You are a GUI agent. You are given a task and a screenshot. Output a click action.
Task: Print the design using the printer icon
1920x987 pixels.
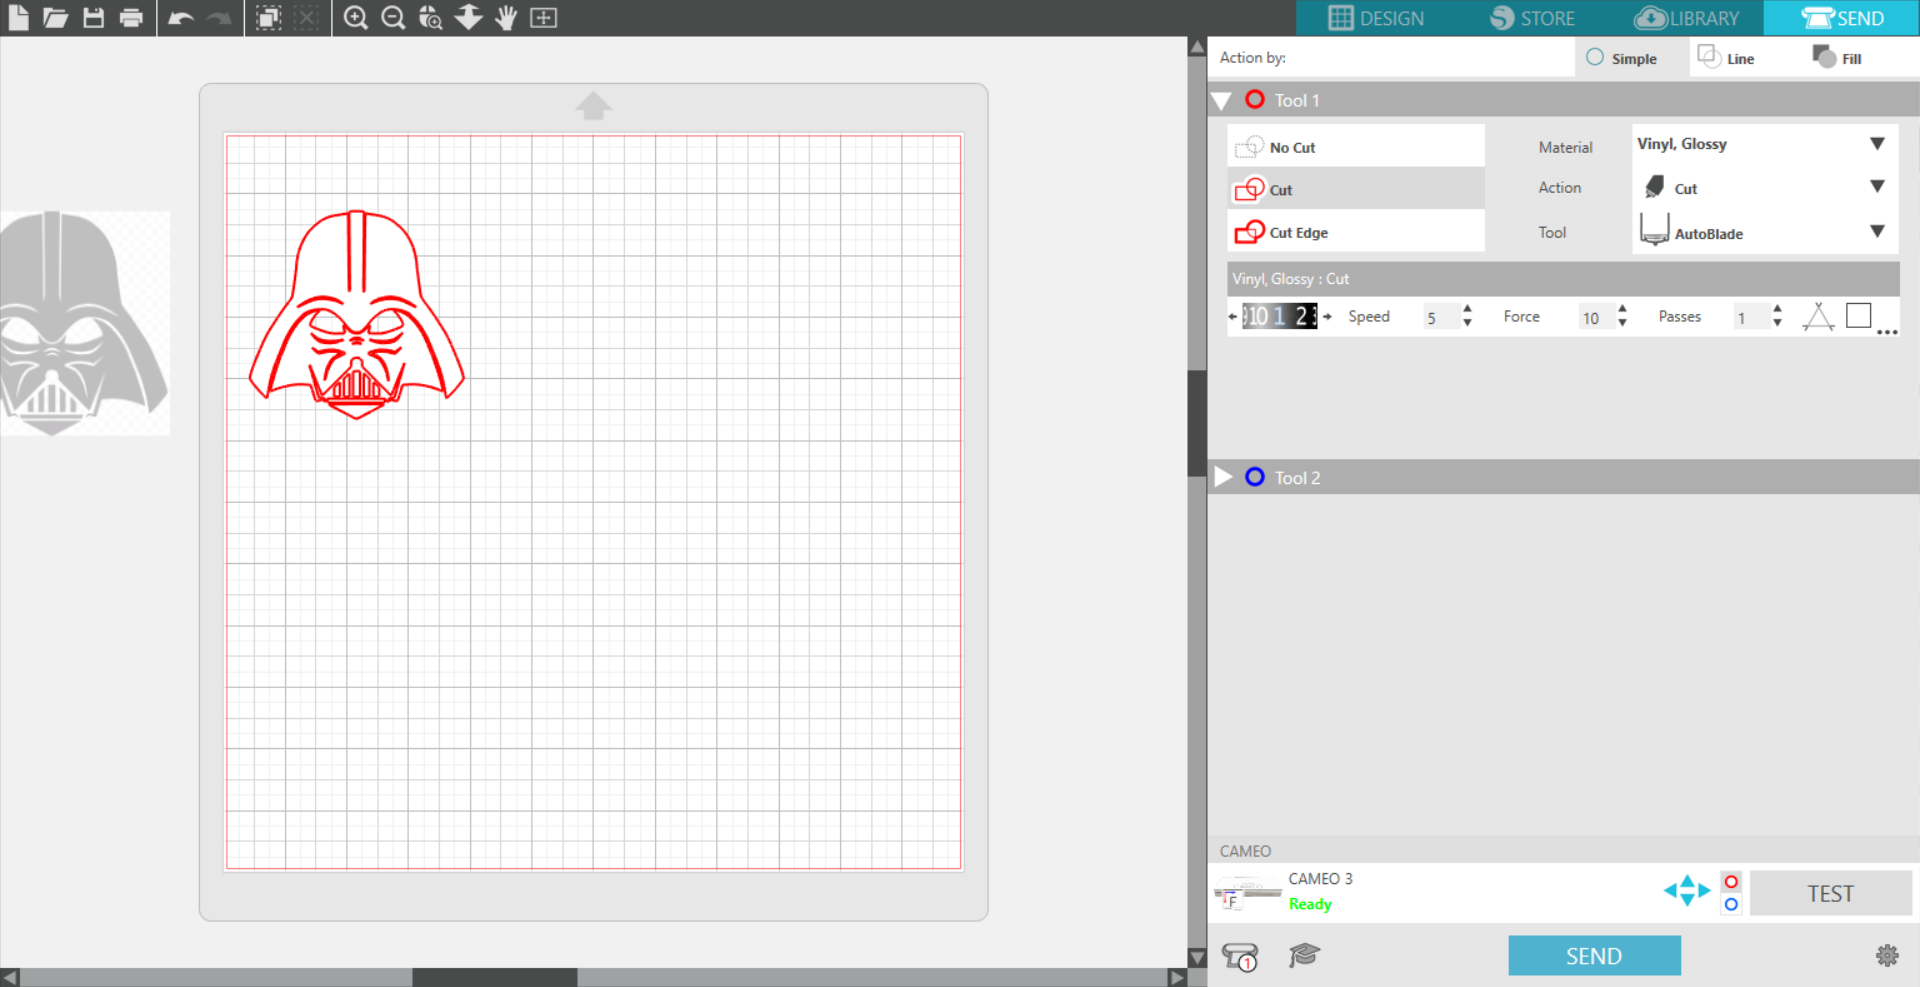point(131,17)
